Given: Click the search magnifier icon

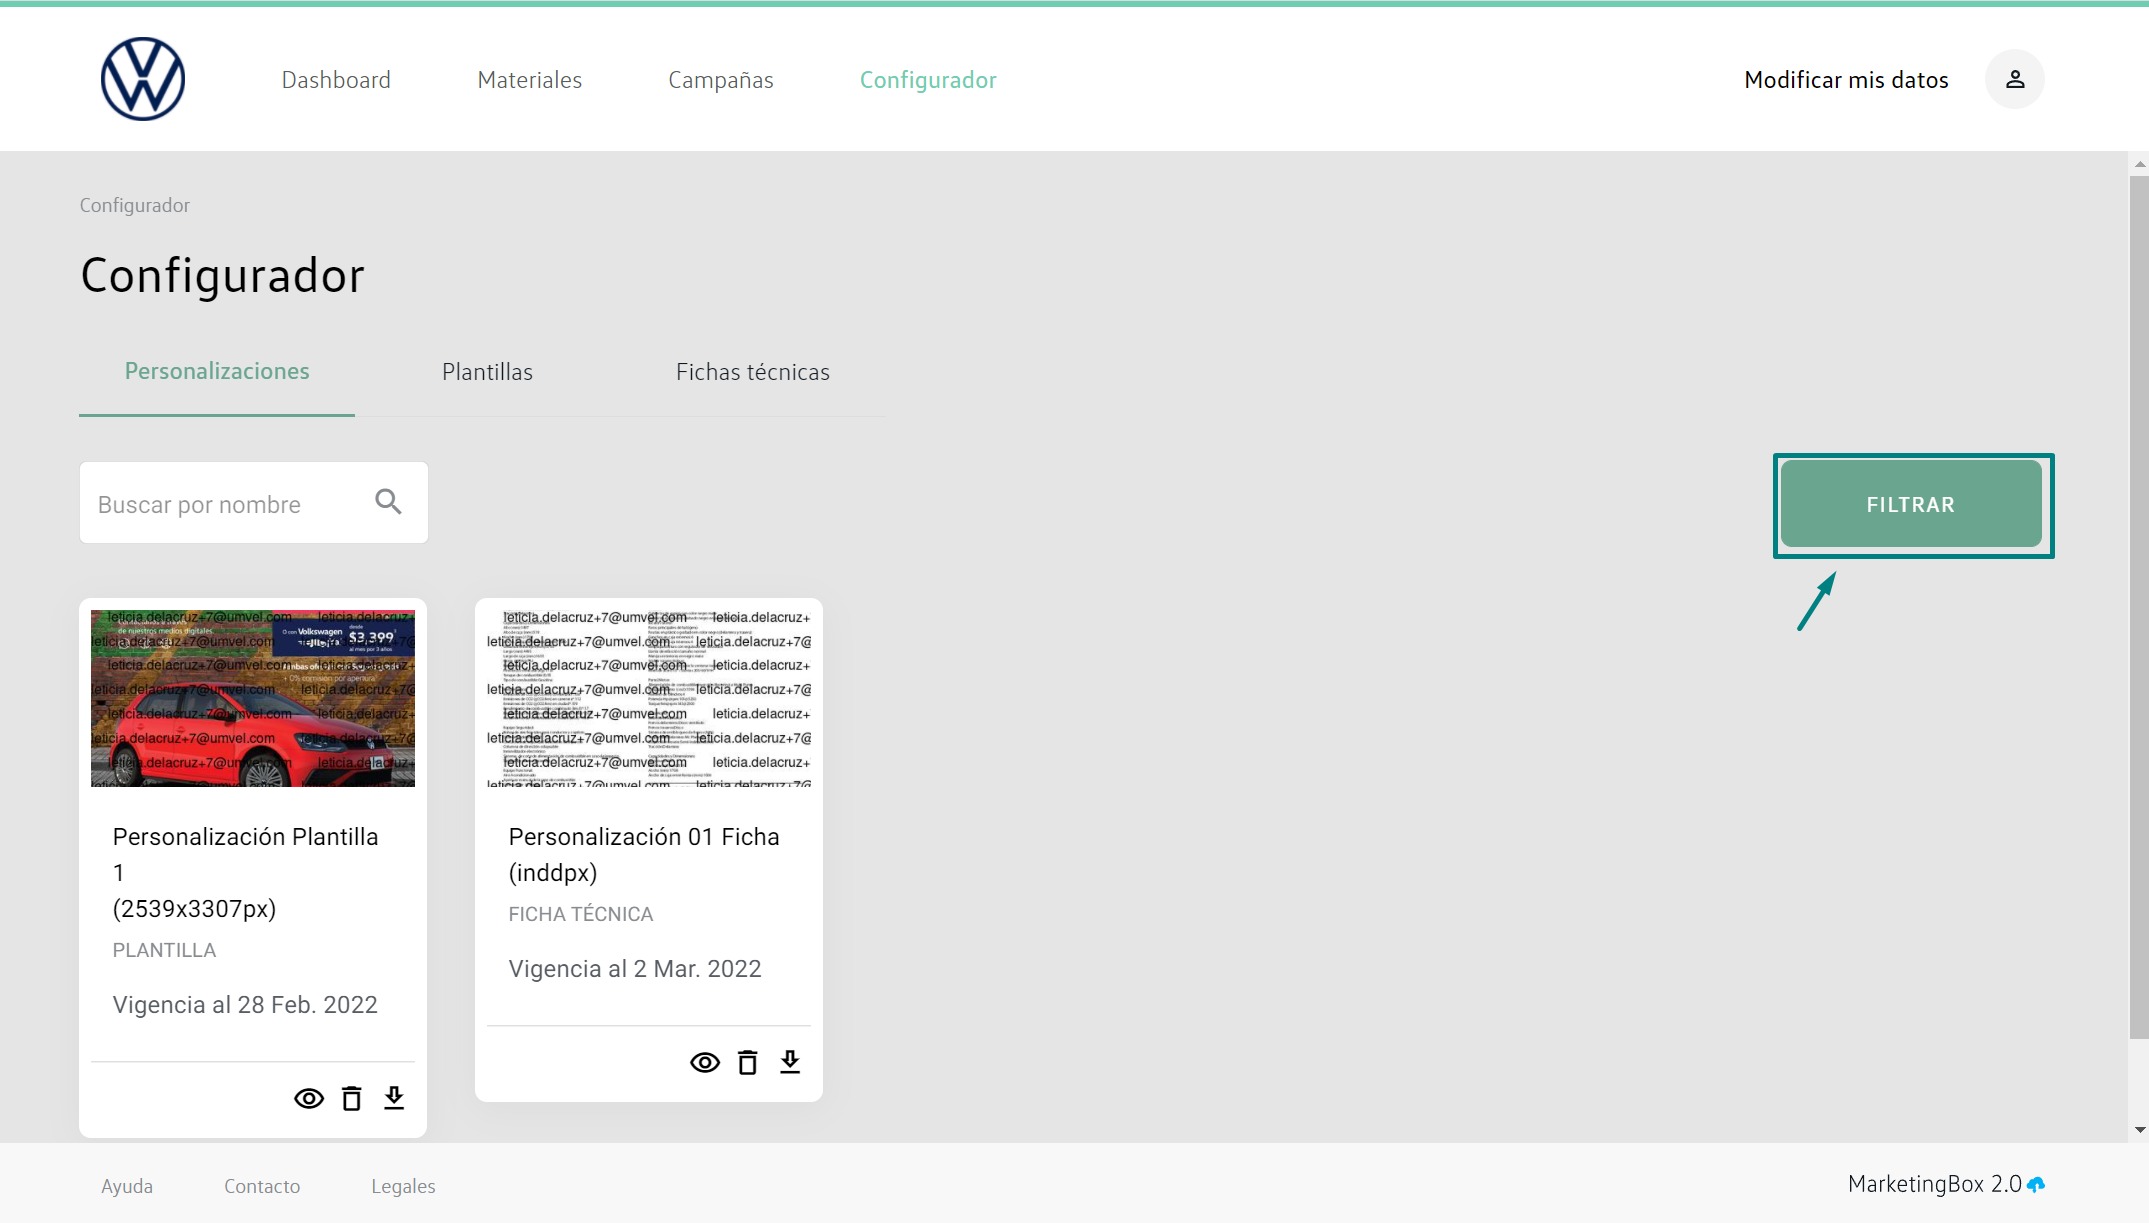Looking at the screenshot, I should (x=388, y=502).
